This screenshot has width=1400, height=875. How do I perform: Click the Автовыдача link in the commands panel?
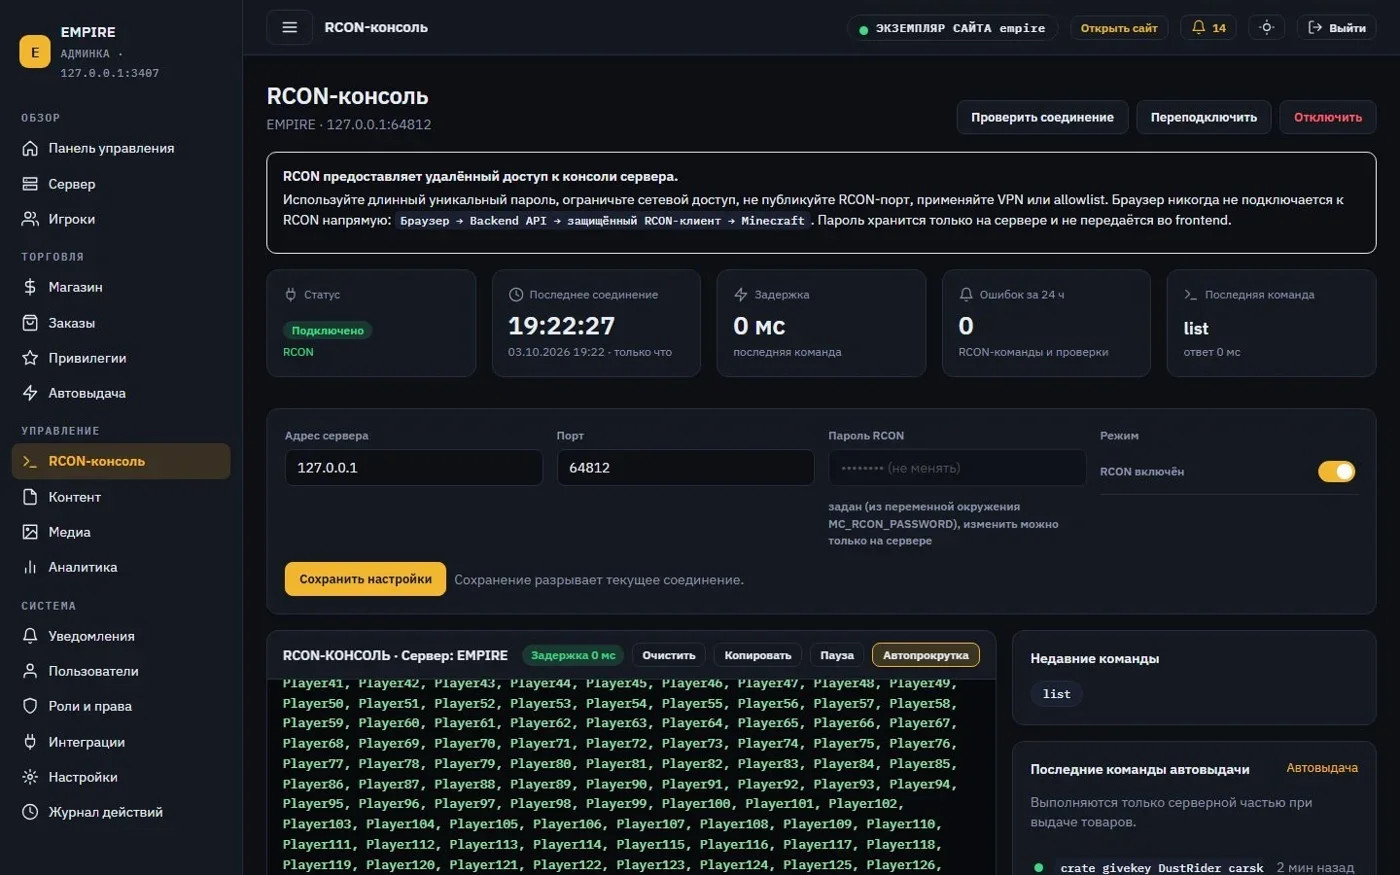pyautogui.click(x=1322, y=768)
